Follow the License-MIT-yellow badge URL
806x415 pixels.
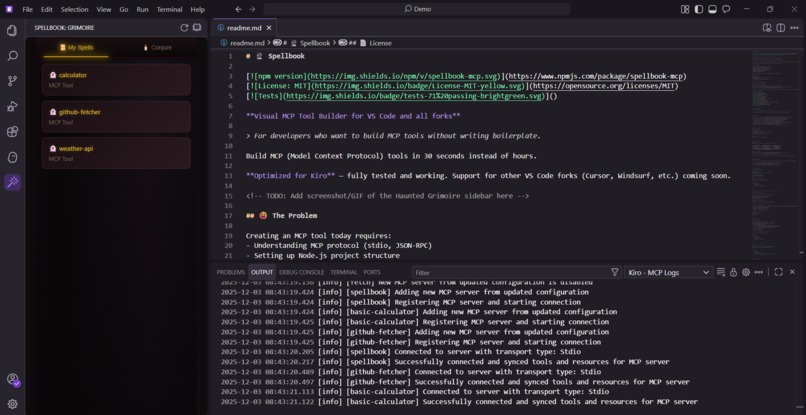418,86
